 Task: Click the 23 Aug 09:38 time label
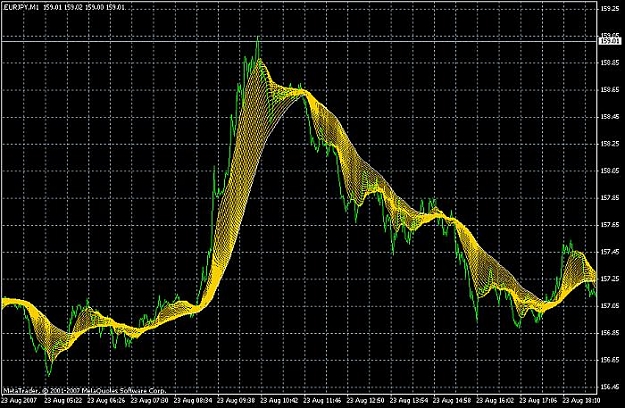click(236, 400)
